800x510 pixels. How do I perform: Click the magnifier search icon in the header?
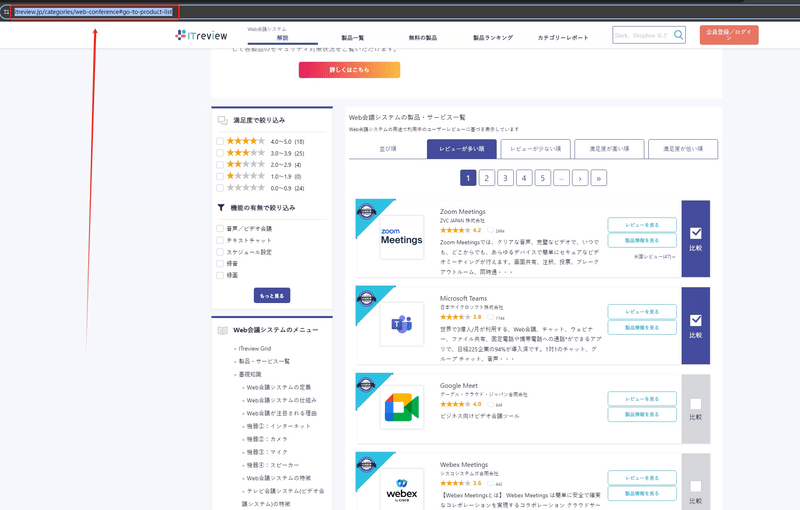coord(678,35)
